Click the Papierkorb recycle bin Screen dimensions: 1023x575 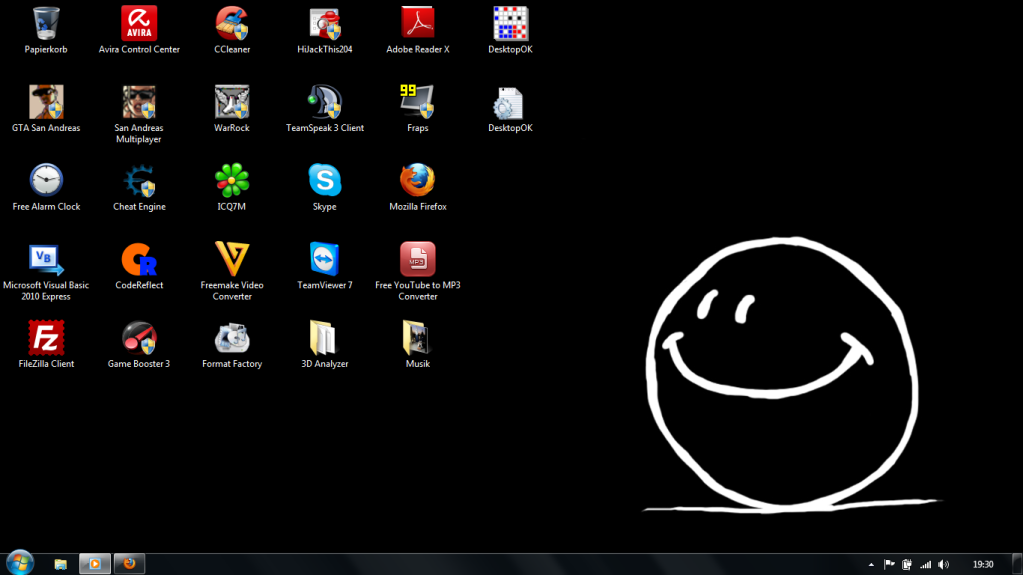click(x=46, y=23)
